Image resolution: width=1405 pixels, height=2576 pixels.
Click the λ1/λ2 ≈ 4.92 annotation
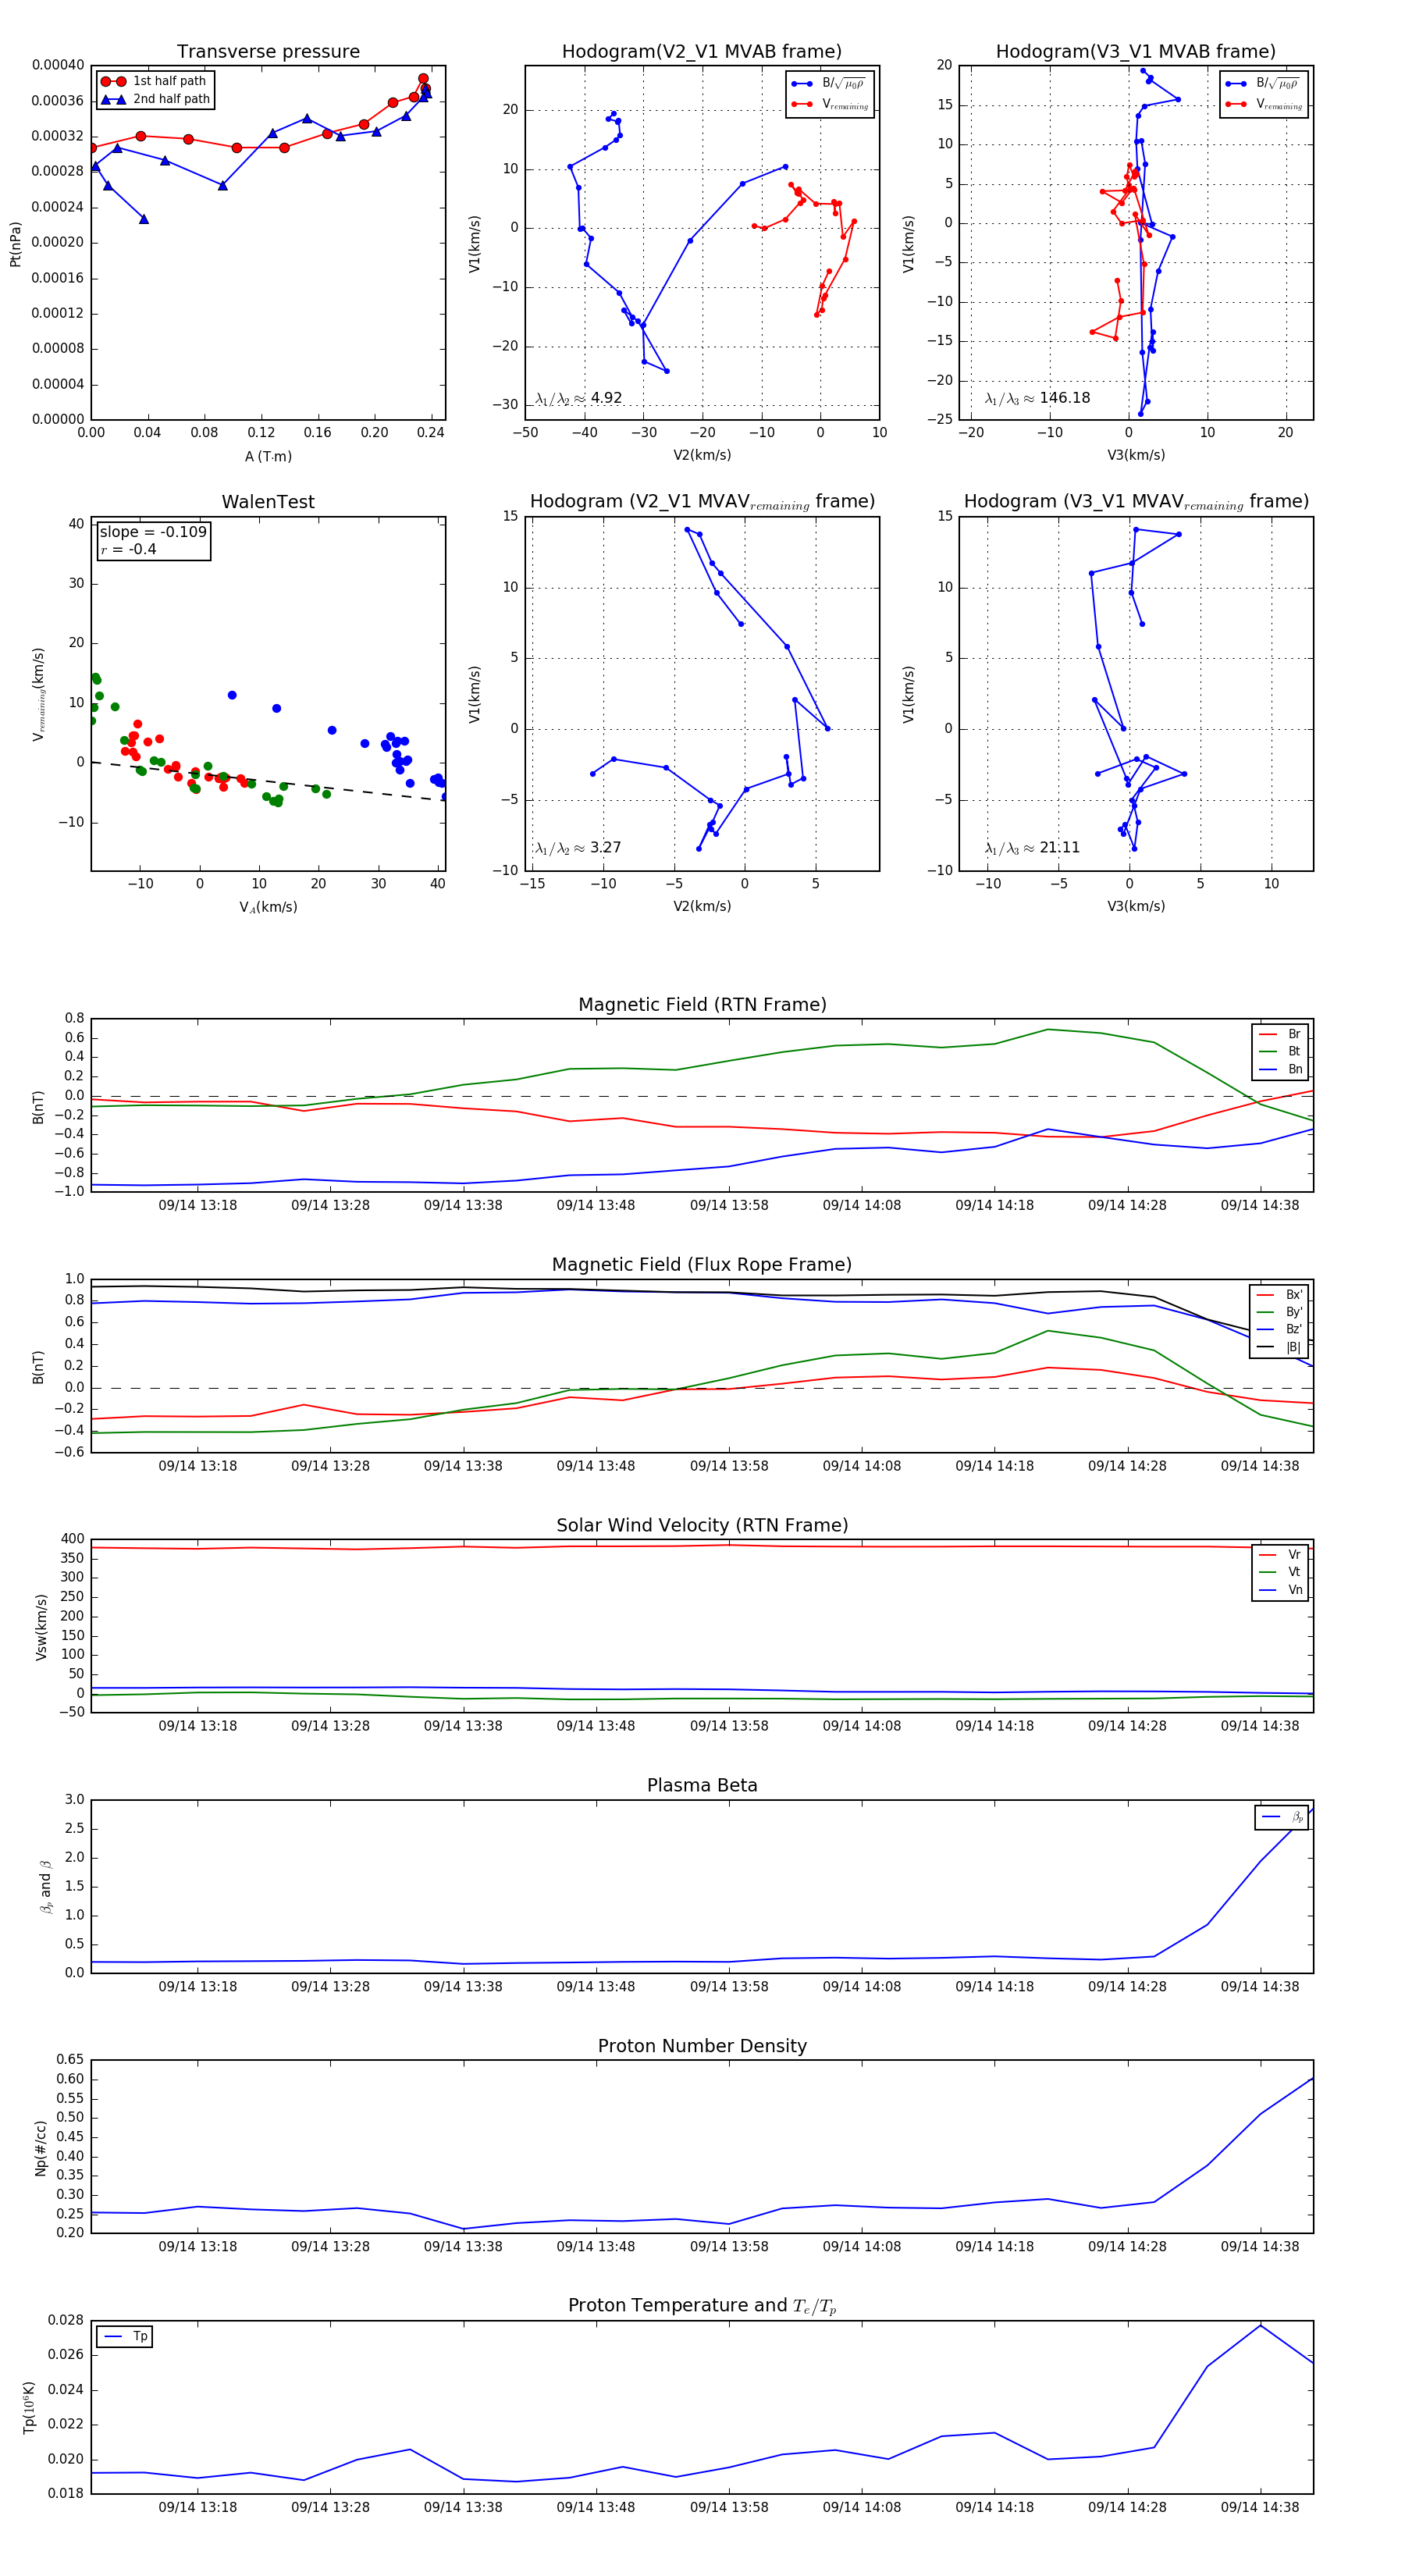point(578,398)
